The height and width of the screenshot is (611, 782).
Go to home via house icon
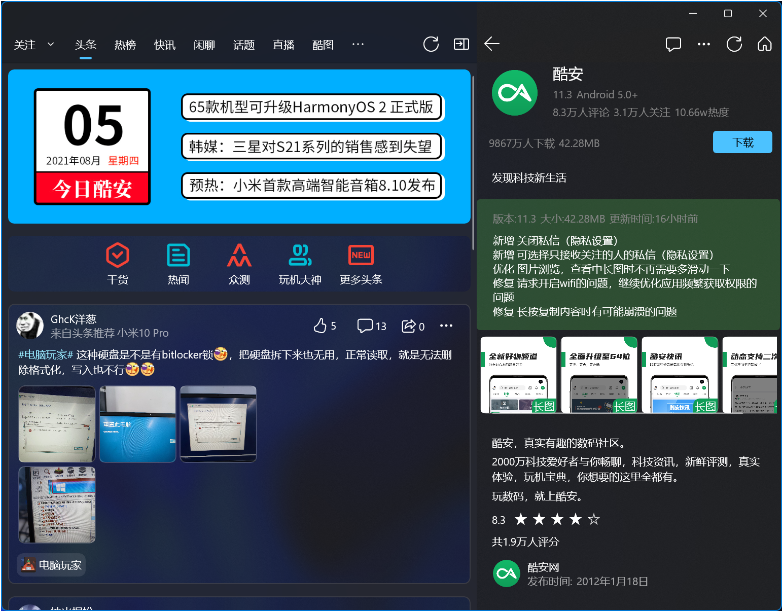click(x=765, y=44)
